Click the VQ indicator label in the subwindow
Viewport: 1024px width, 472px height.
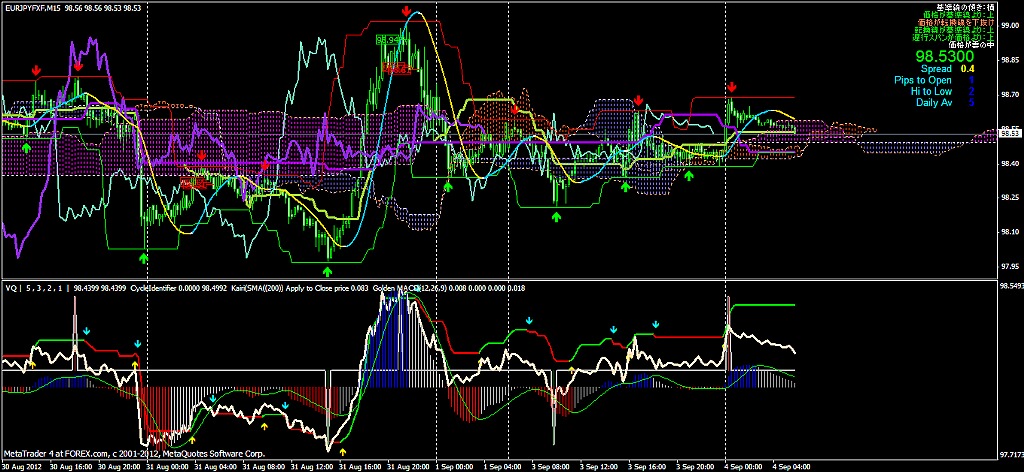(12, 288)
